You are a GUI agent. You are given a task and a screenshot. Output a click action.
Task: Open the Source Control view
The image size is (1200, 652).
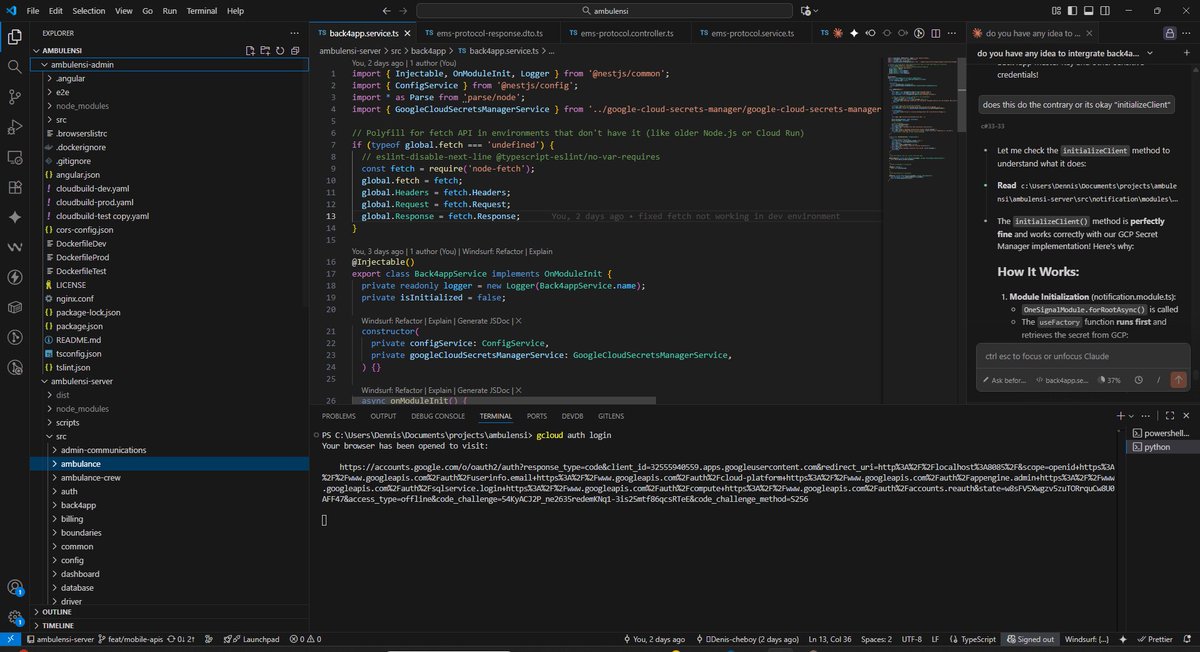[x=14, y=96]
